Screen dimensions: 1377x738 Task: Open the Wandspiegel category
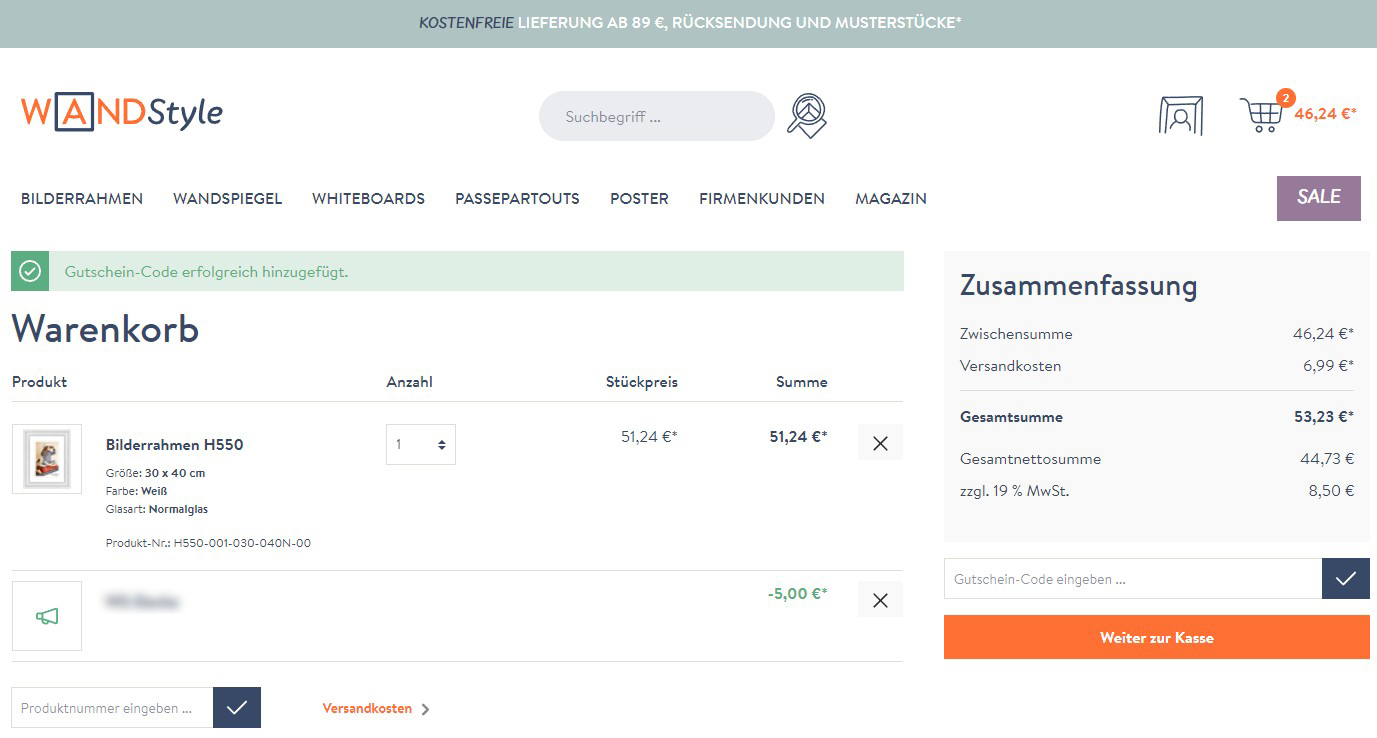(227, 199)
